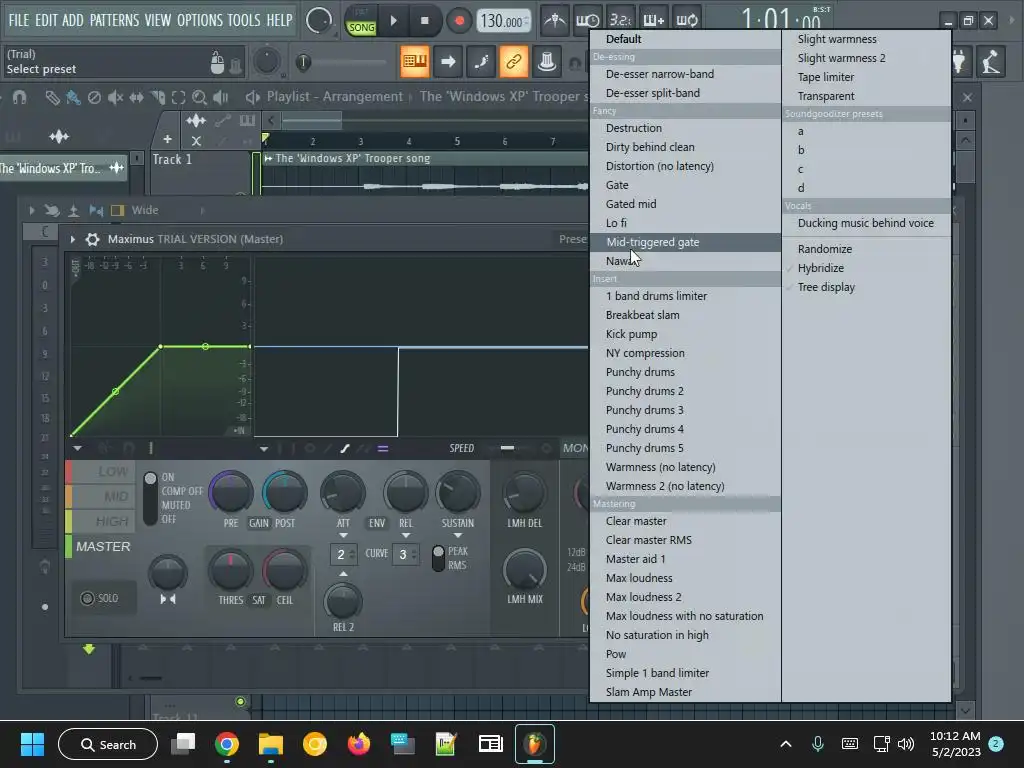This screenshot has width=1024, height=768.
Task: Select the LOW band button
Action: pyautogui.click(x=102, y=472)
